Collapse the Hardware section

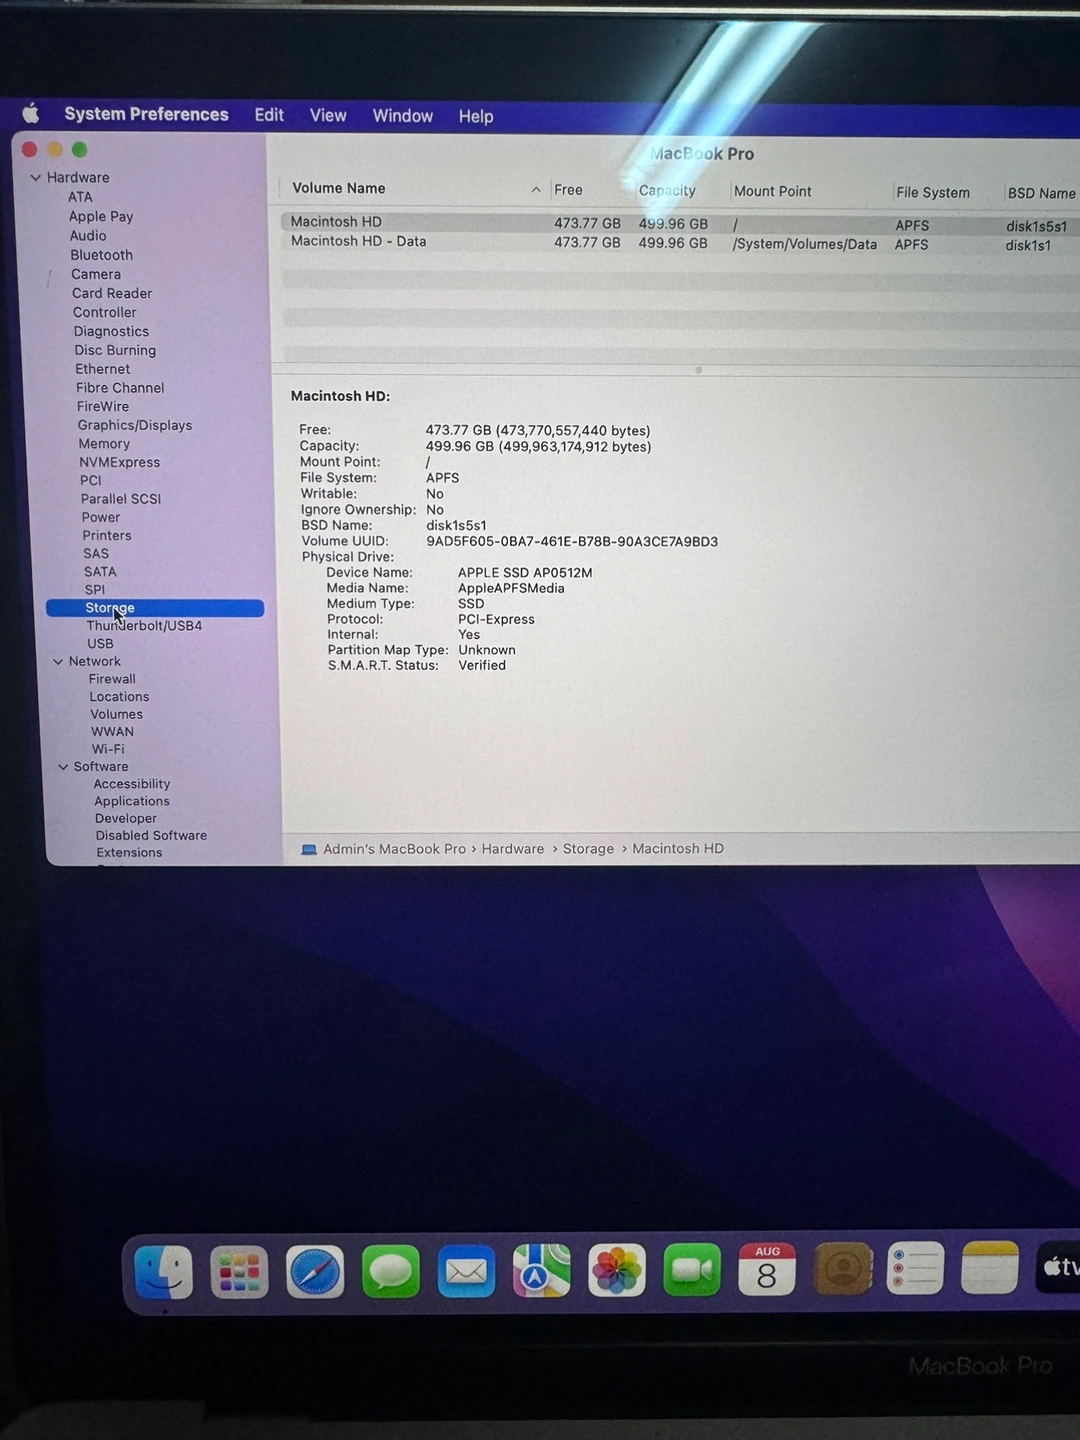point(36,178)
